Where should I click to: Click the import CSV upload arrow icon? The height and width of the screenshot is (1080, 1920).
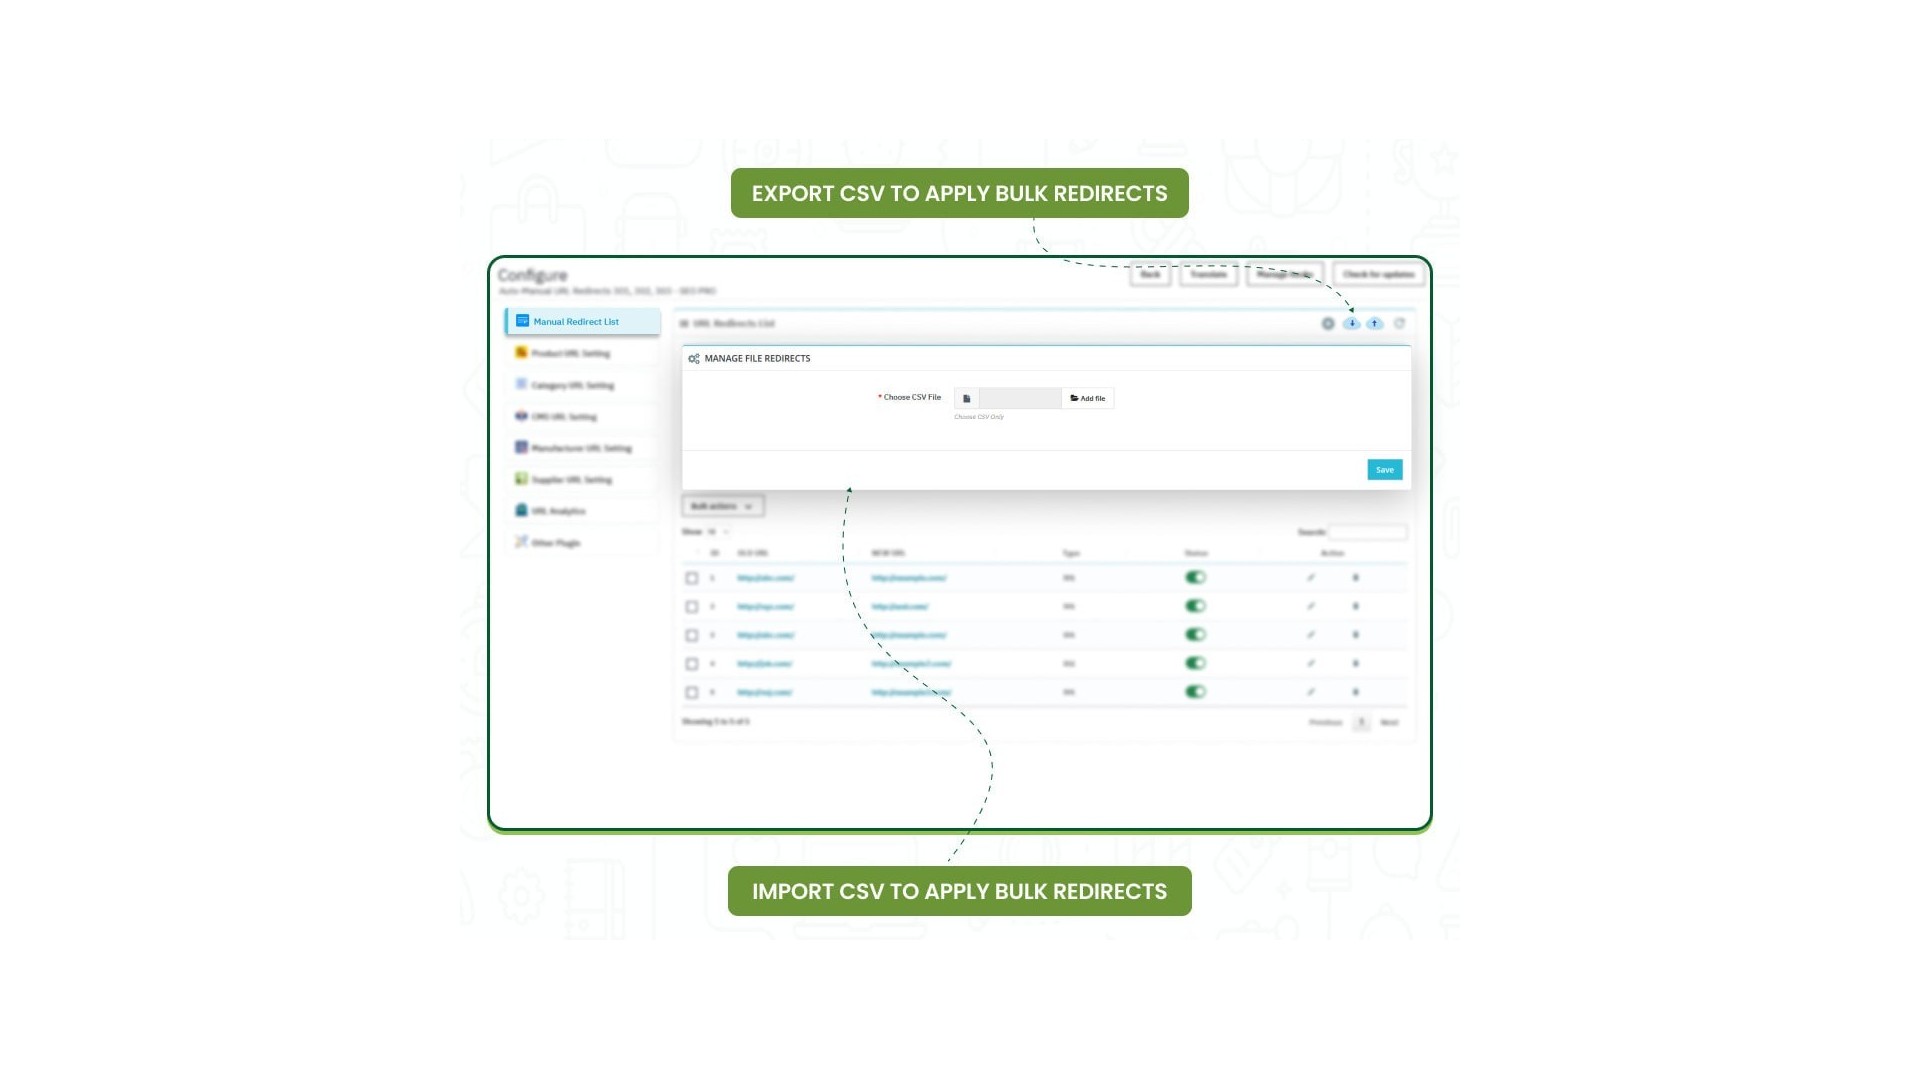coord(1375,323)
